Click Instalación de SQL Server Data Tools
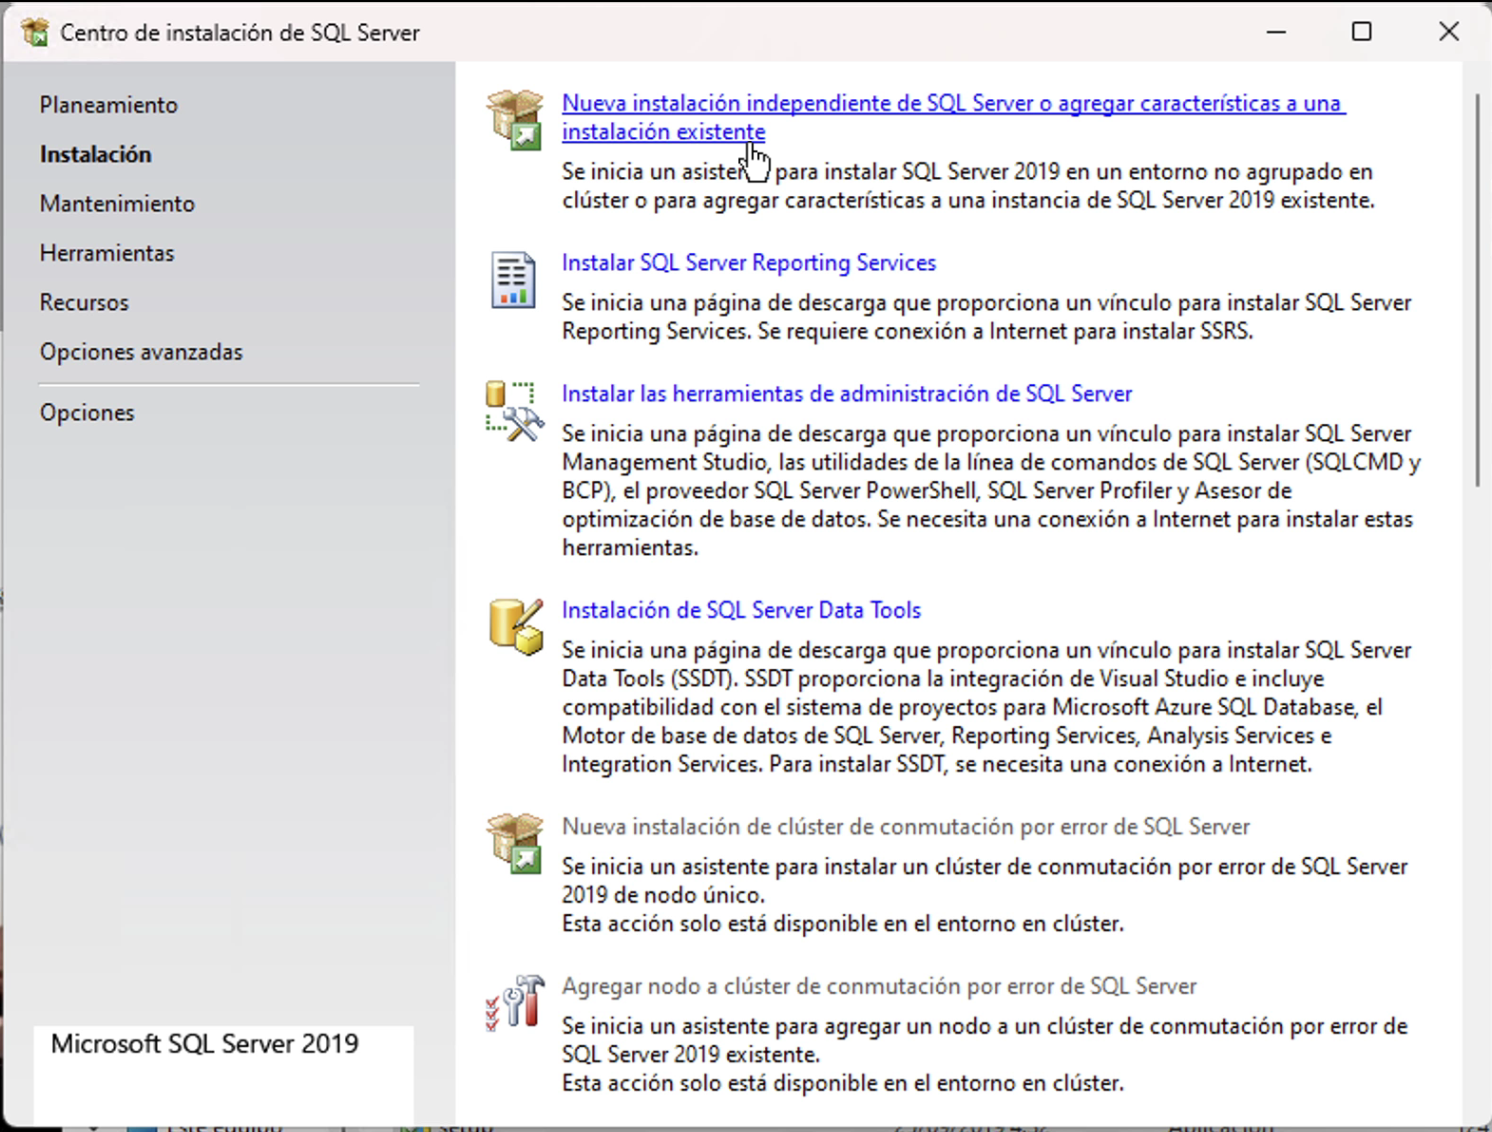The height and width of the screenshot is (1132, 1492). (741, 610)
